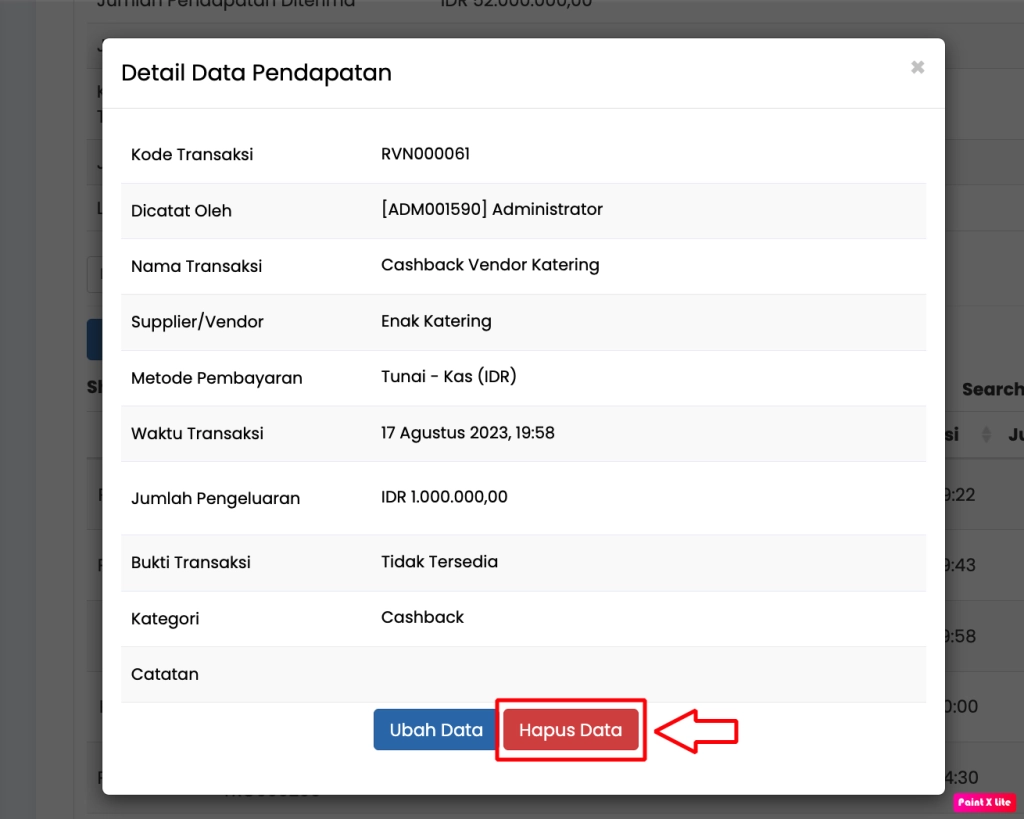Click the Catatan row label
Viewport: 1024px width, 819px height.
(165, 675)
